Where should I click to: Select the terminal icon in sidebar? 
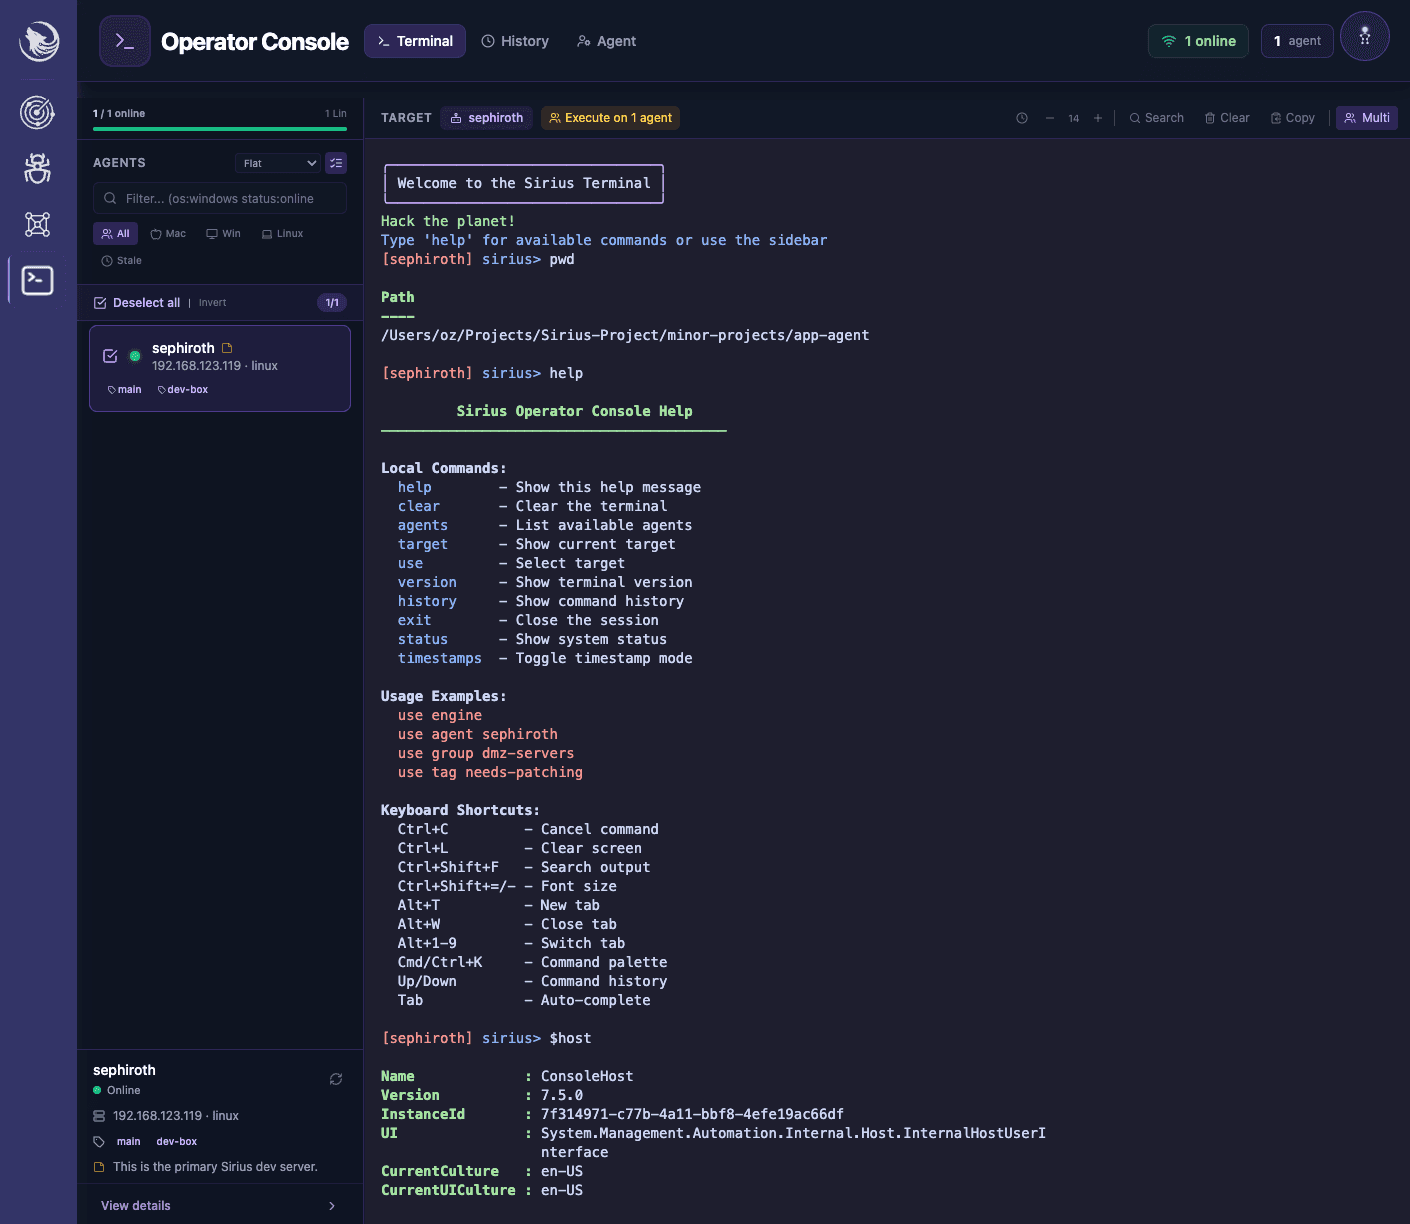pyautogui.click(x=37, y=280)
